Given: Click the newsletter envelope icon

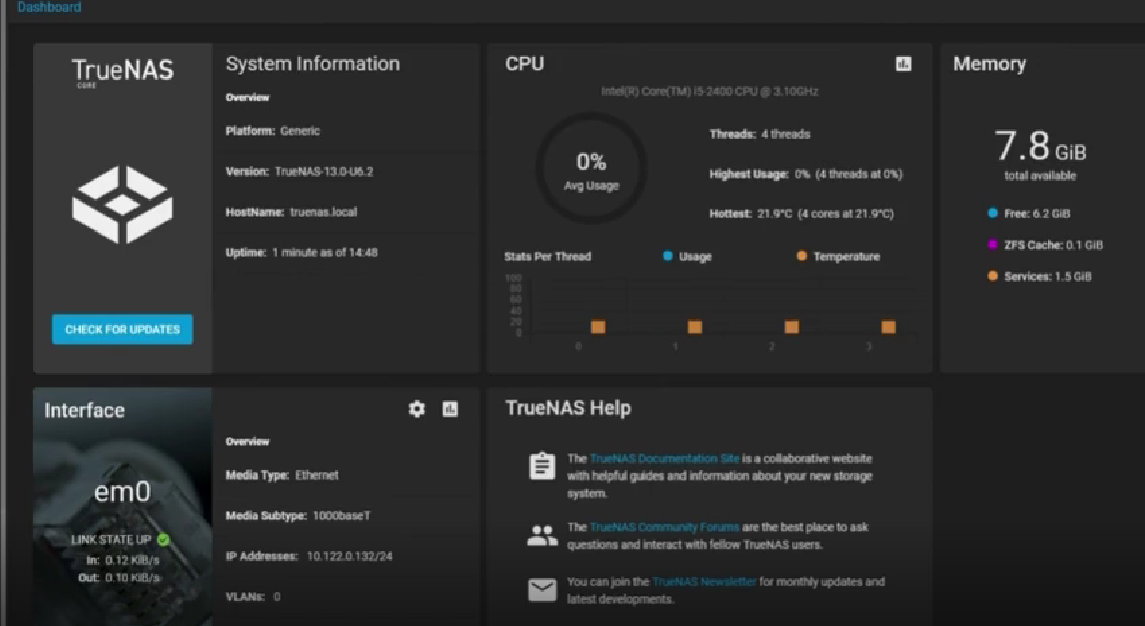Looking at the screenshot, I should pos(542,589).
